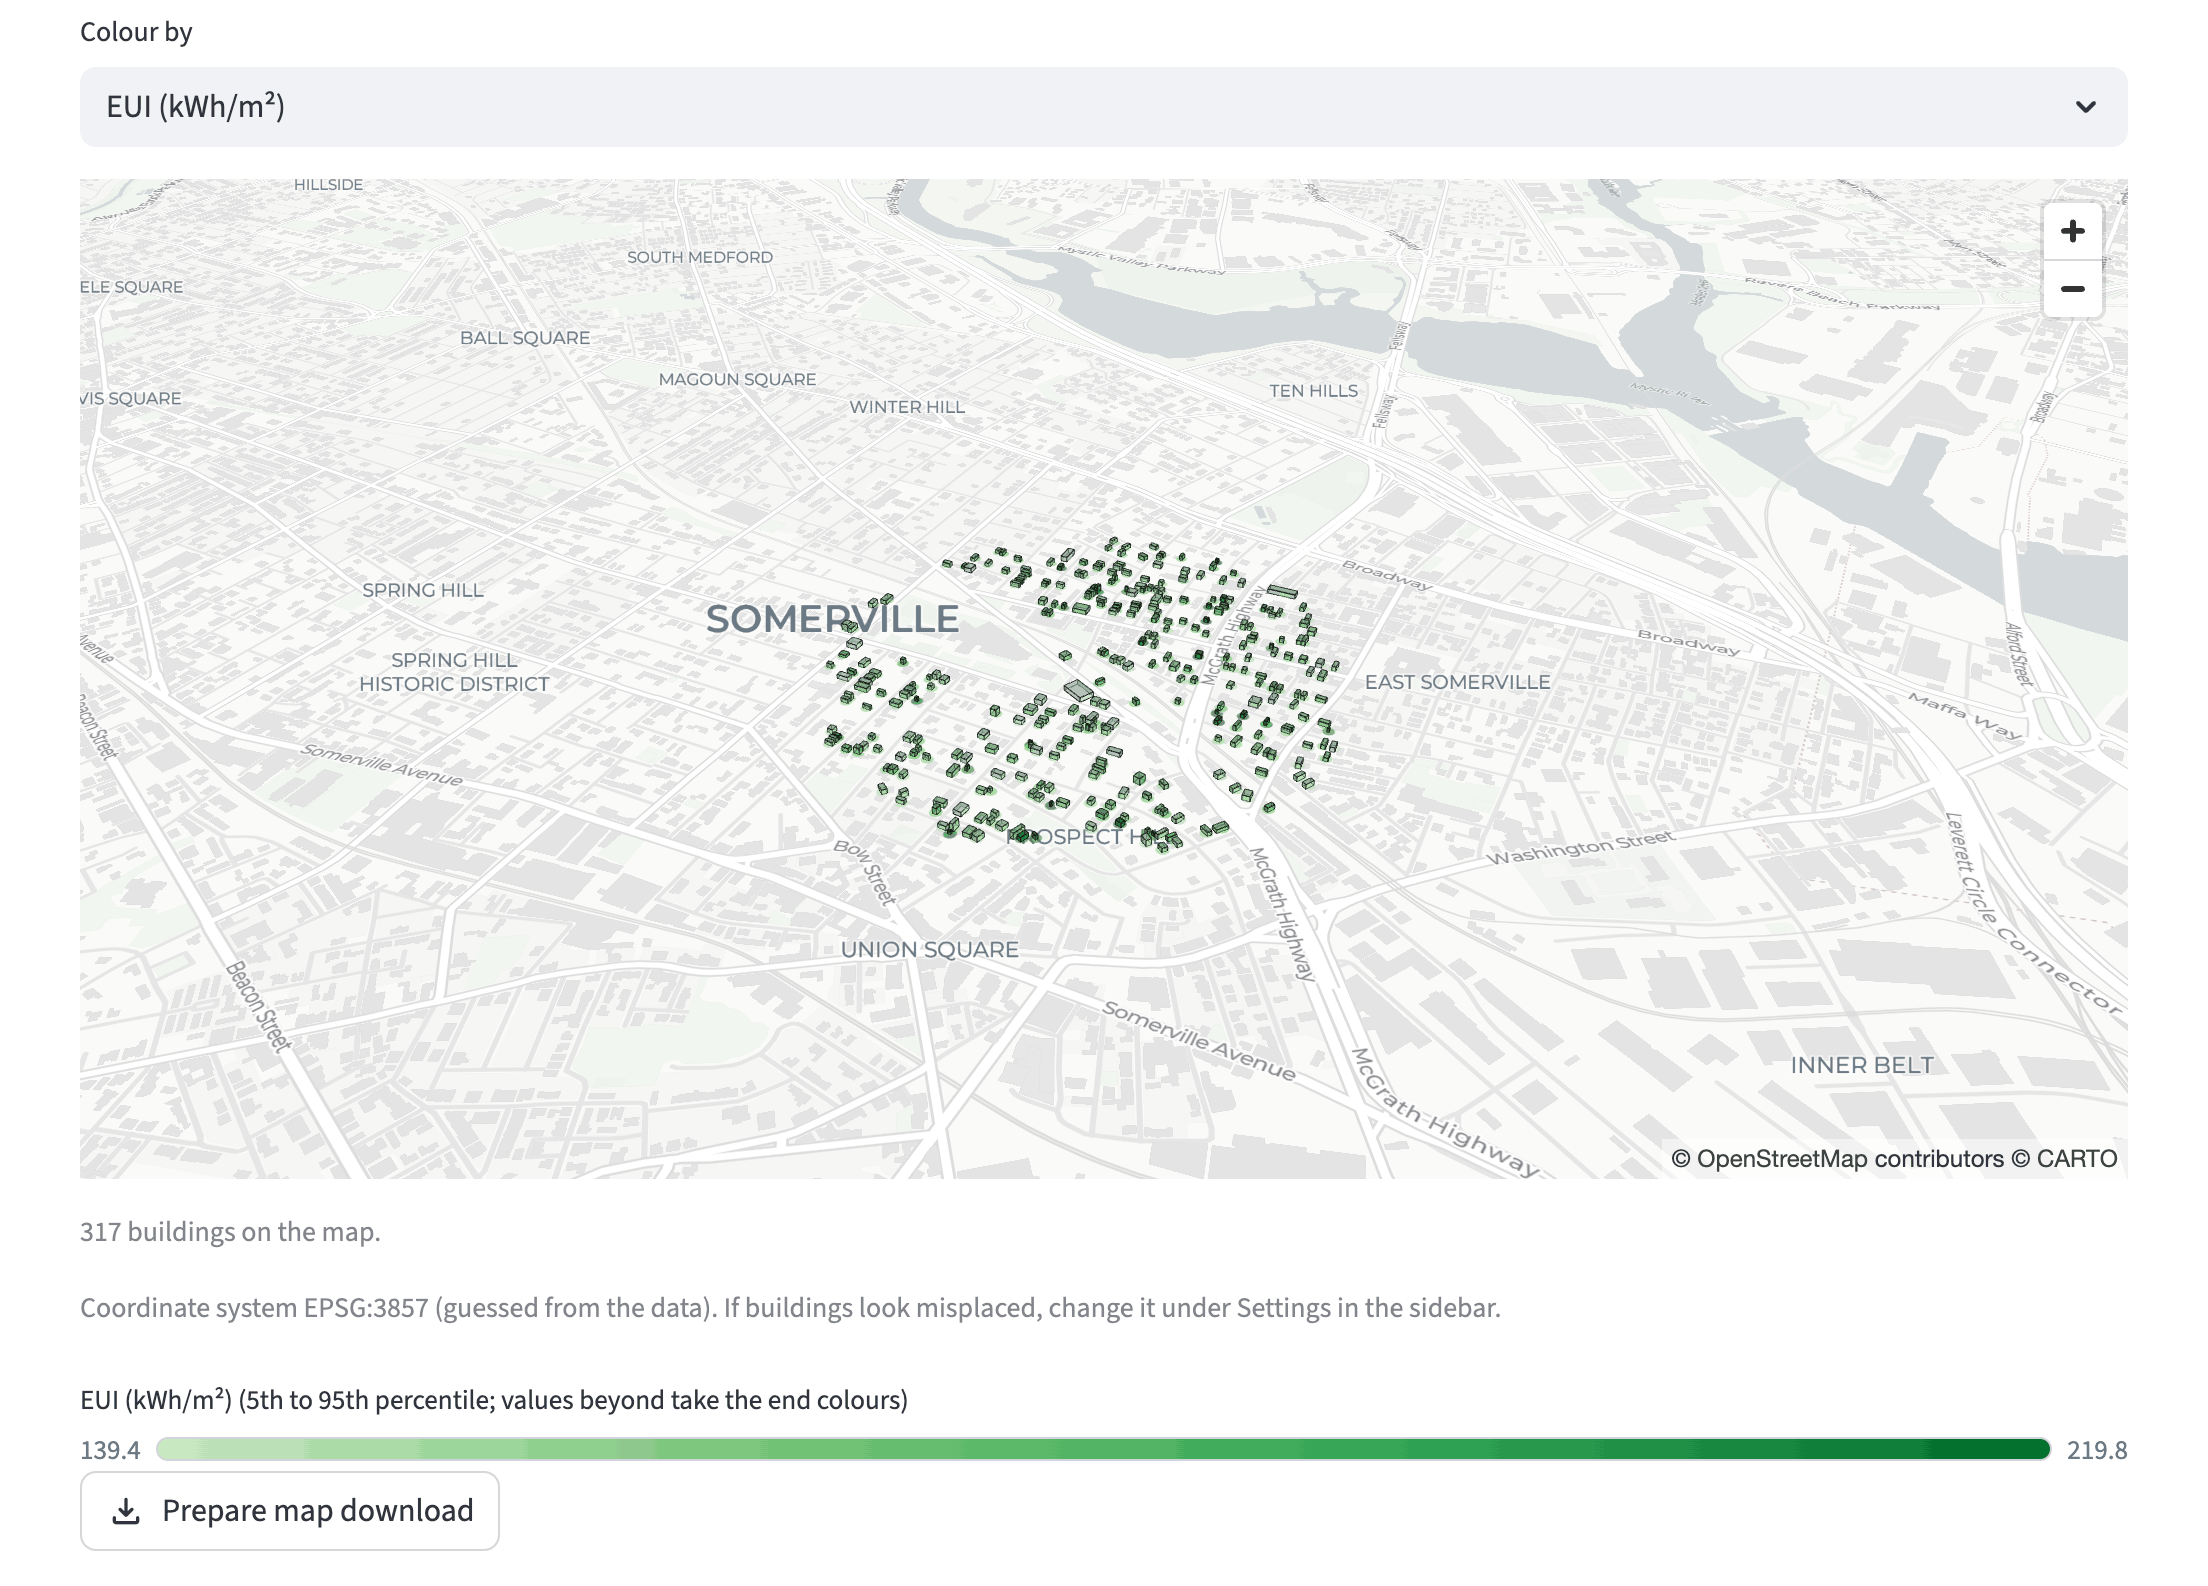Image resolution: width=2208 pixels, height=1586 pixels.
Task: Click Prepare map download button
Action: (290, 1511)
